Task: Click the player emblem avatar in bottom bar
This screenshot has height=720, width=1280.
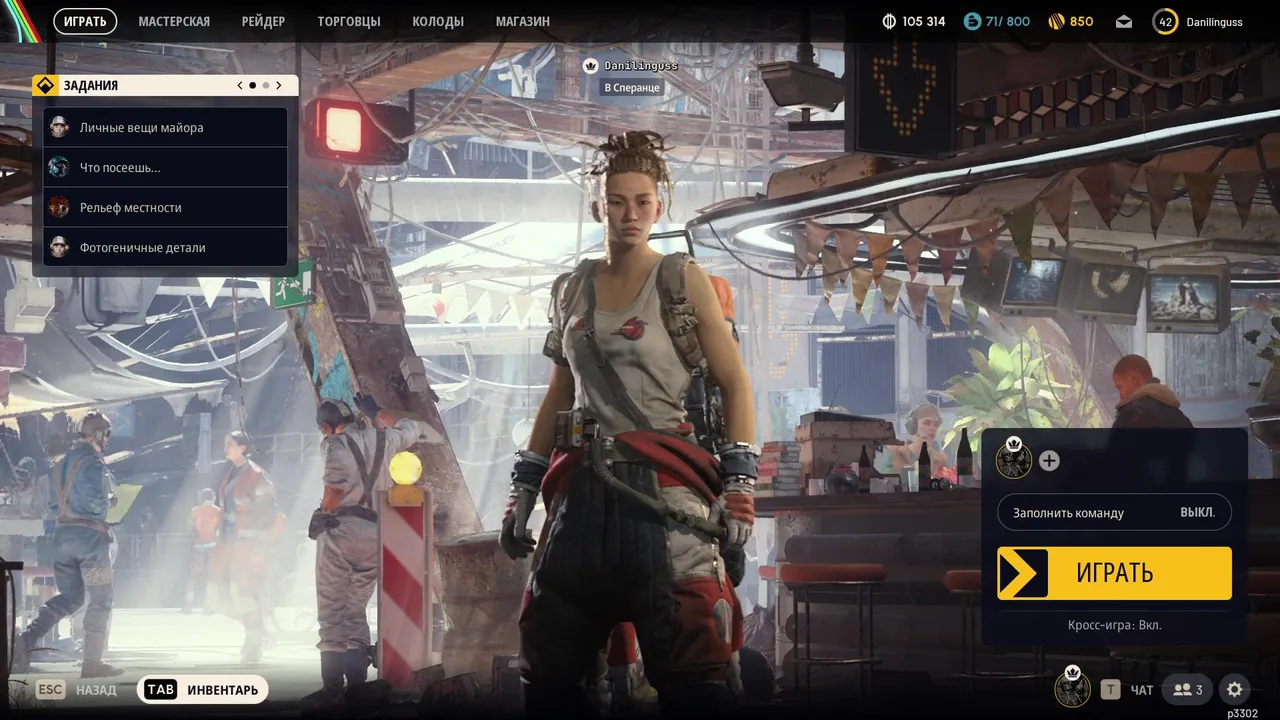Action: [1073, 687]
